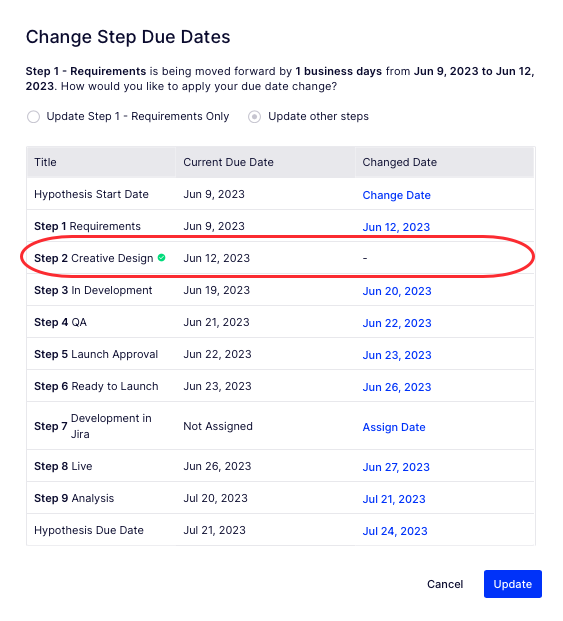Image resolution: width=563 pixels, height=621 pixels.
Task: Click the Current Due Date column header
Action: [228, 162]
